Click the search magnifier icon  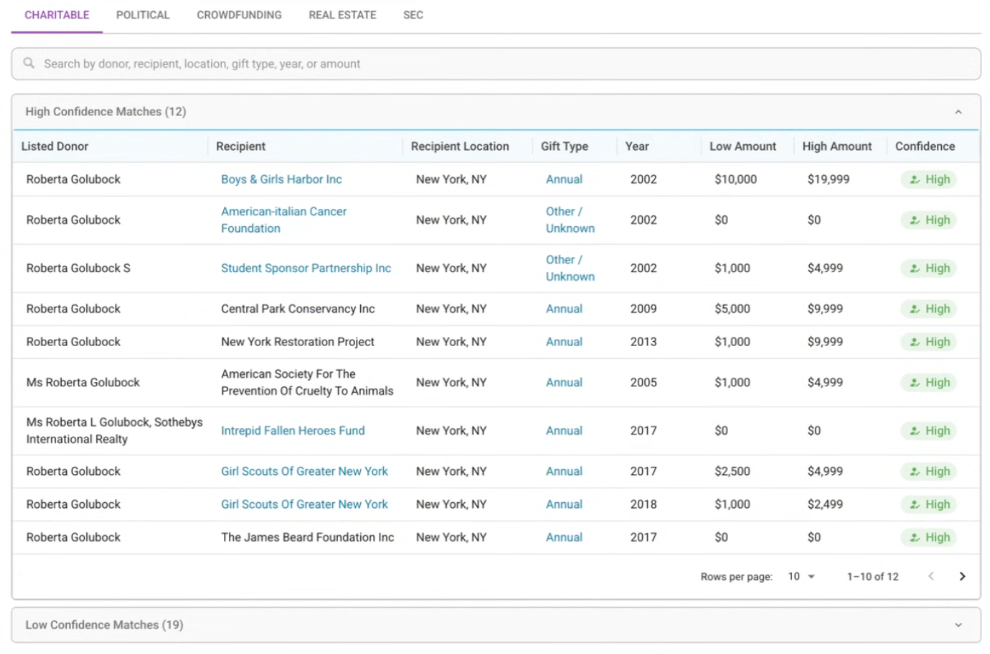click(x=29, y=63)
